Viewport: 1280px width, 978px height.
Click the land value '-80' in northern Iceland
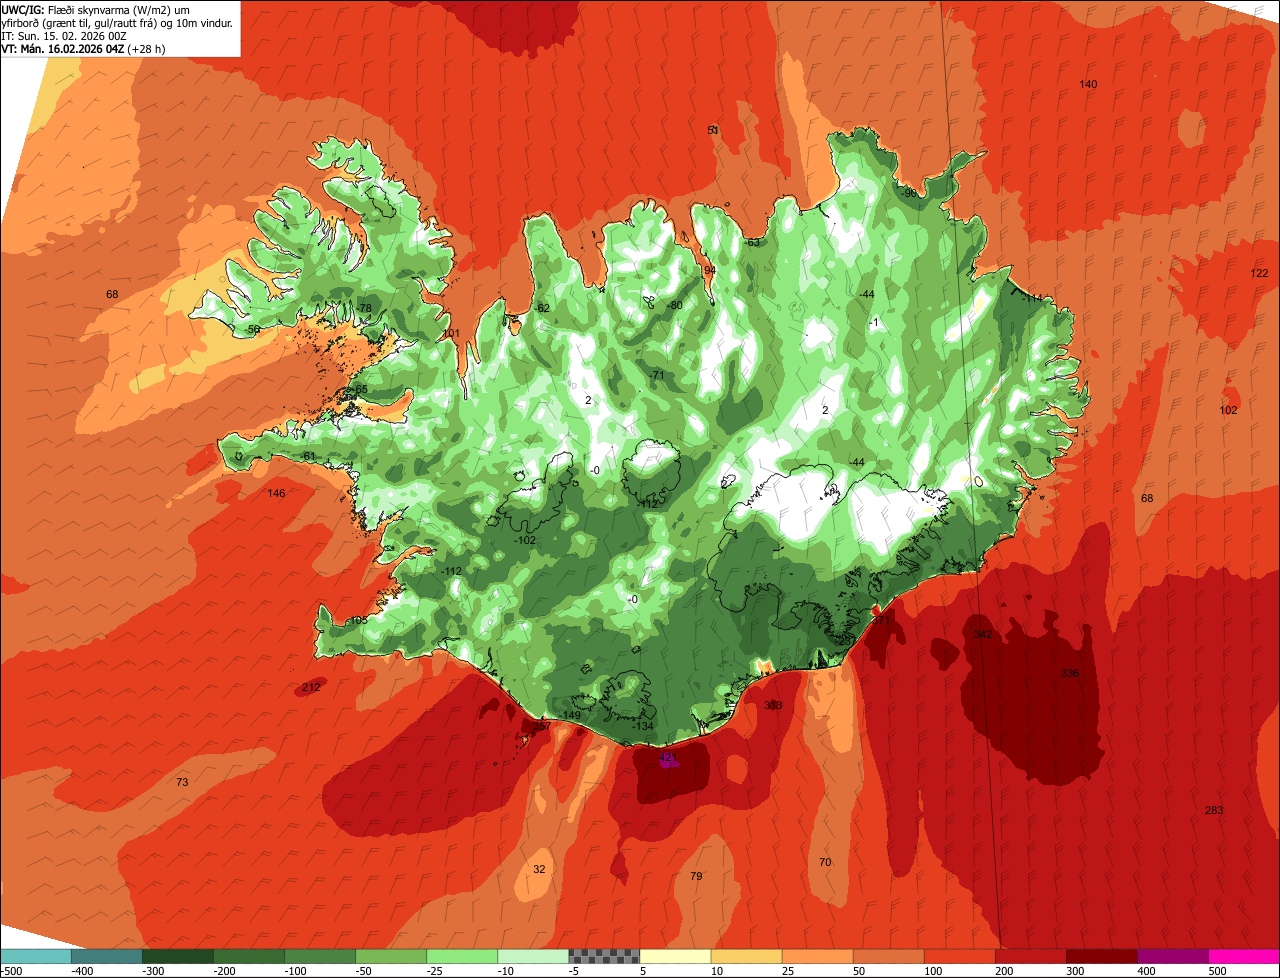[x=674, y=305]
